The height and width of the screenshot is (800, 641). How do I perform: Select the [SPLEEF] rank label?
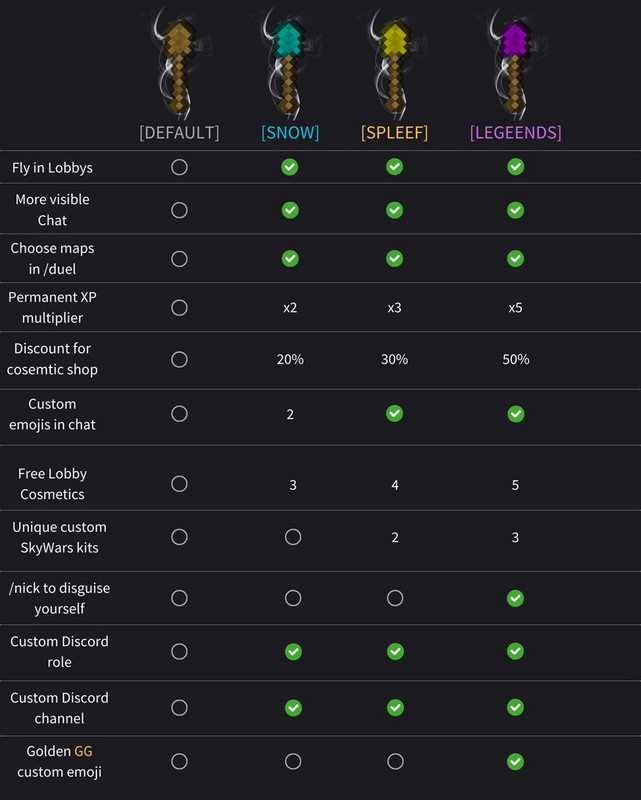(x=395, y=132)
